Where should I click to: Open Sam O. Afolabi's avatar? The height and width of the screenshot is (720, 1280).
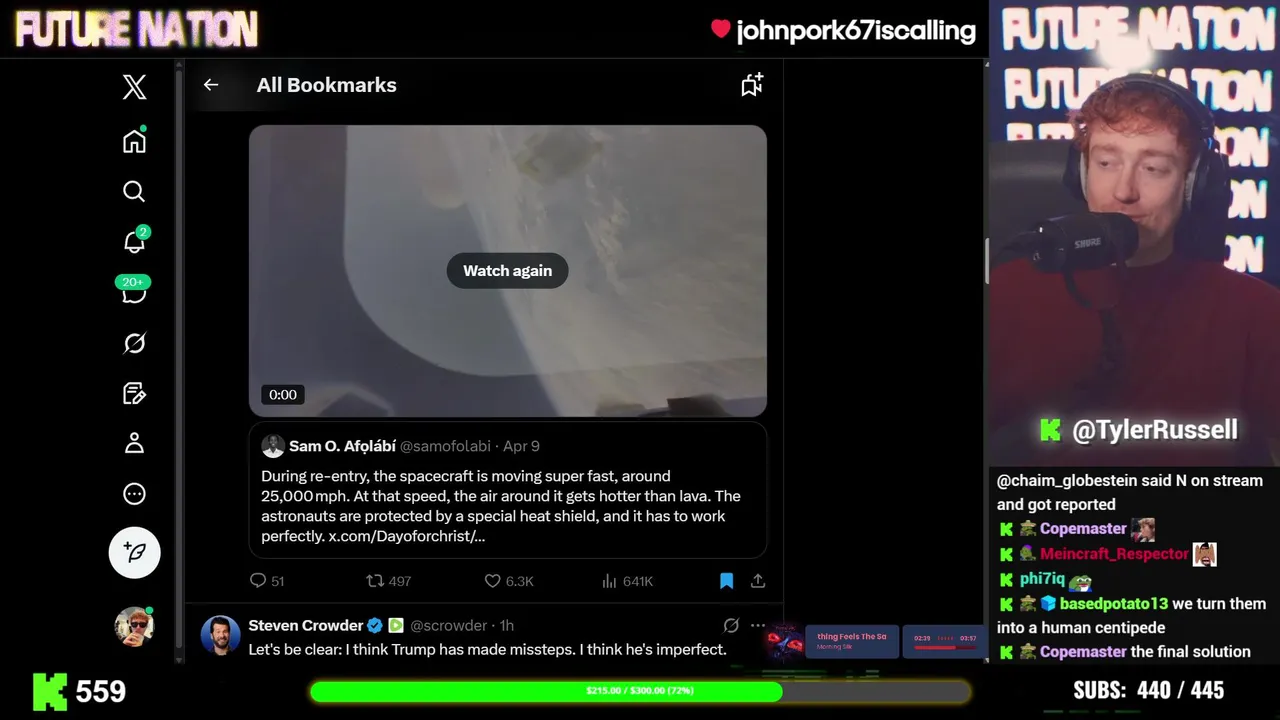[x=273, y=446]
